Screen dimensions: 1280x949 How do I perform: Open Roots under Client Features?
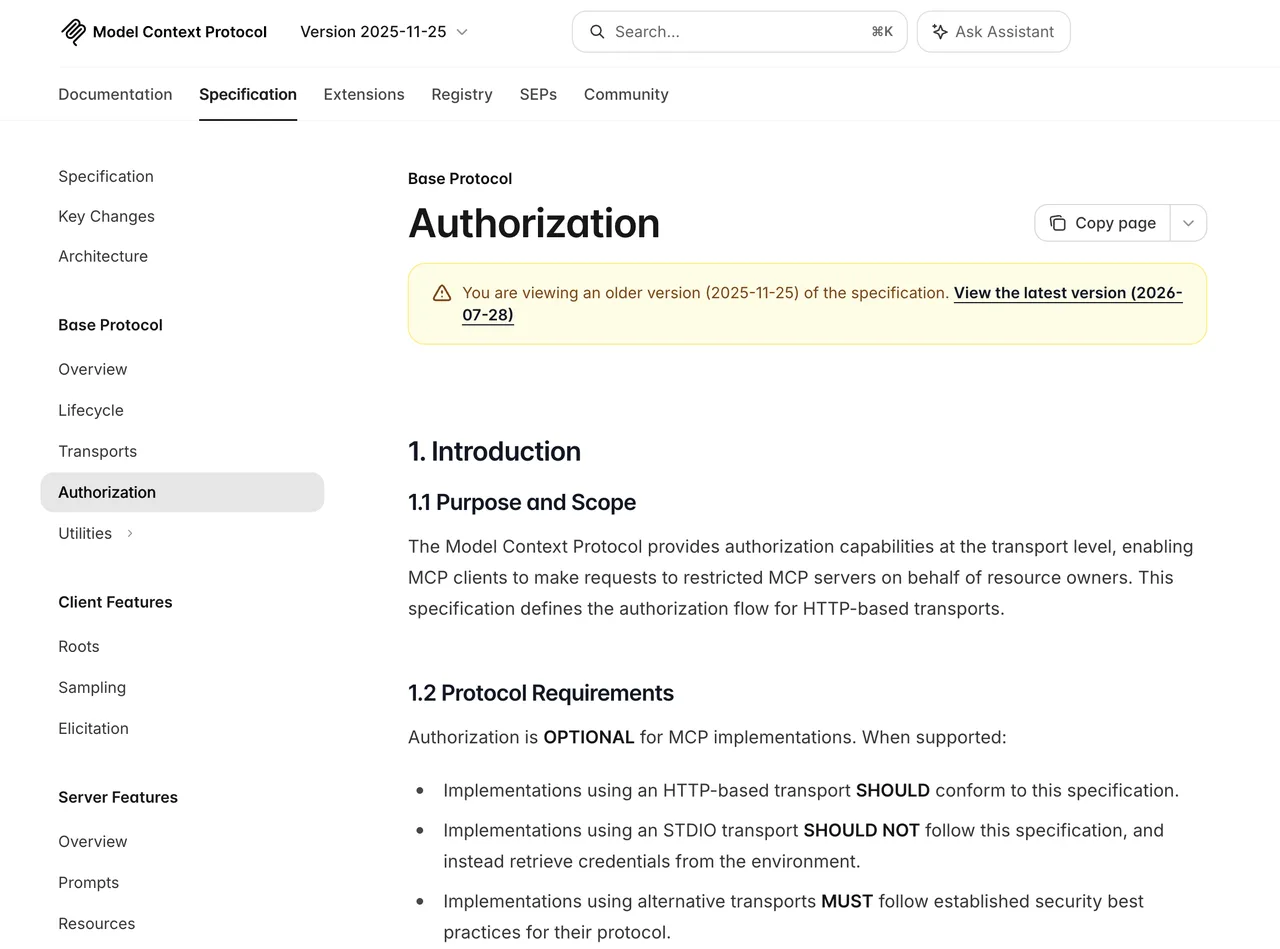pos(79,647)
